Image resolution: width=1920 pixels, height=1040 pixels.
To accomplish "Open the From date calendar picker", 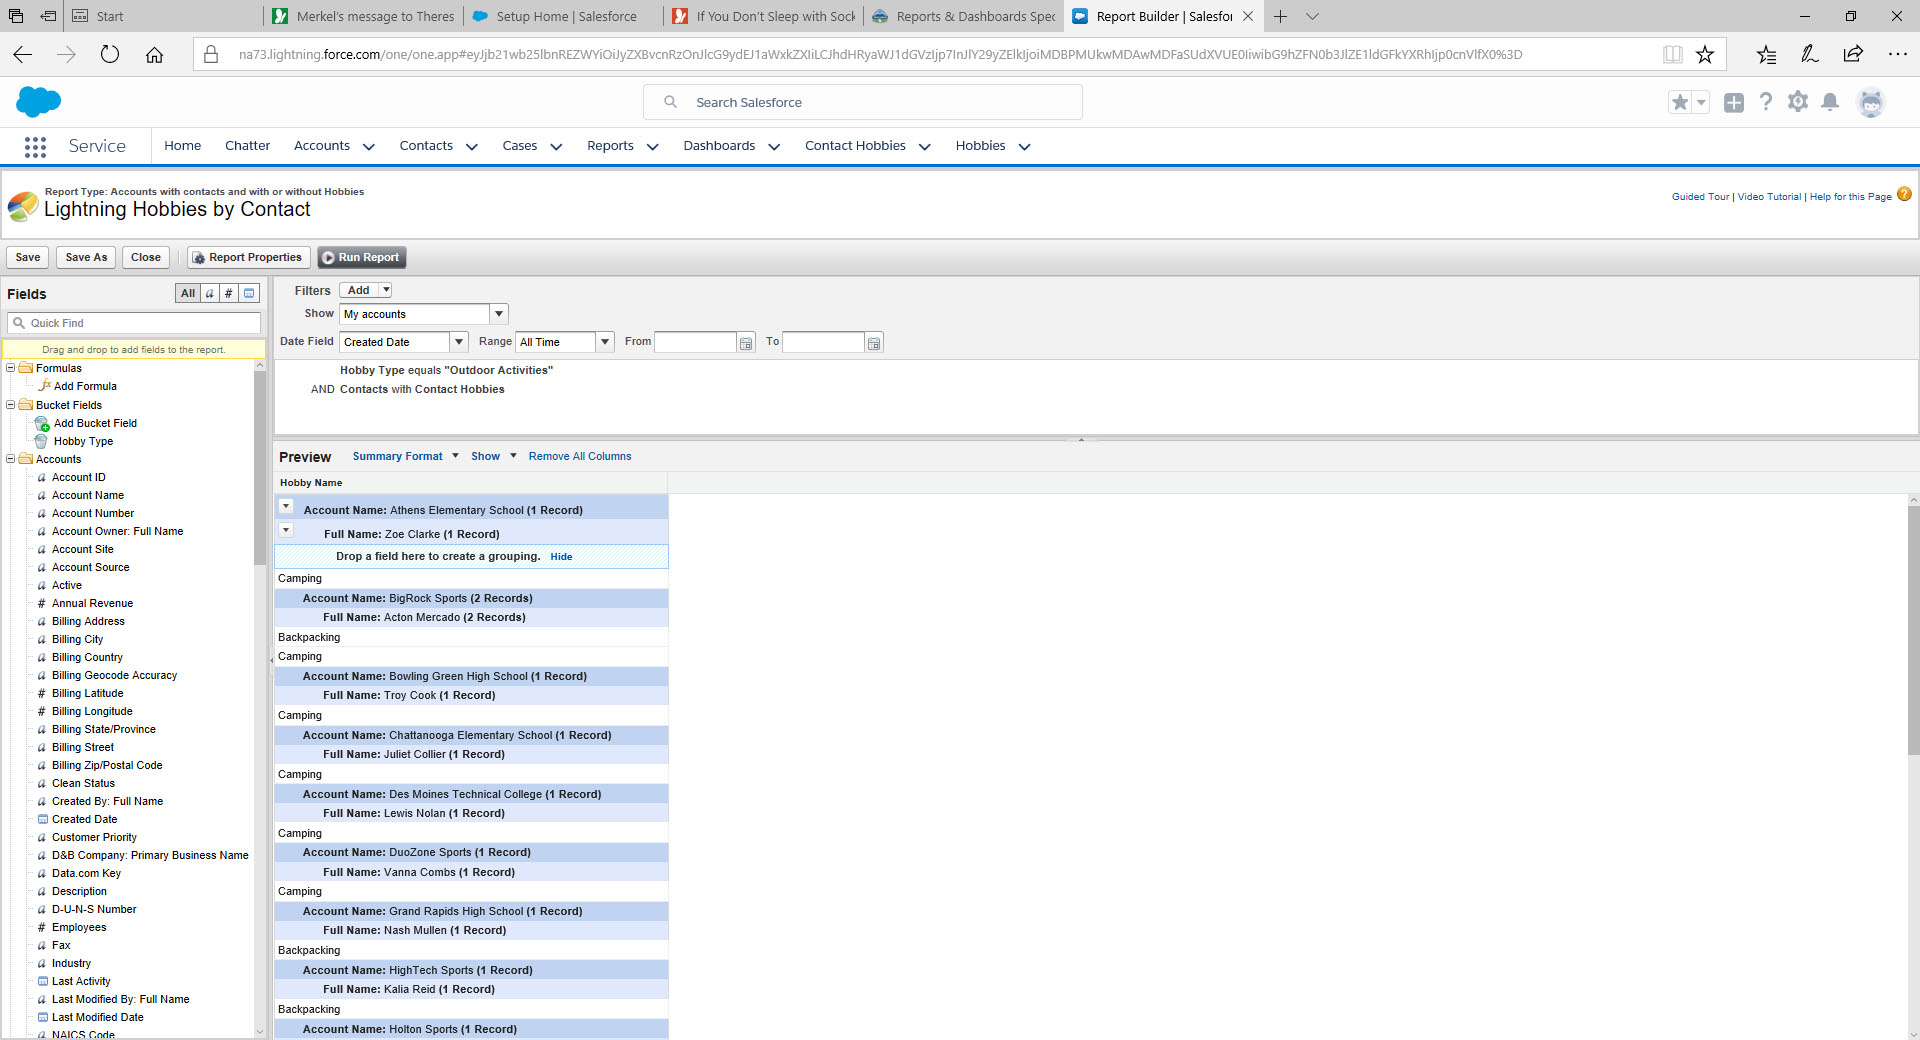I will 746,343.
